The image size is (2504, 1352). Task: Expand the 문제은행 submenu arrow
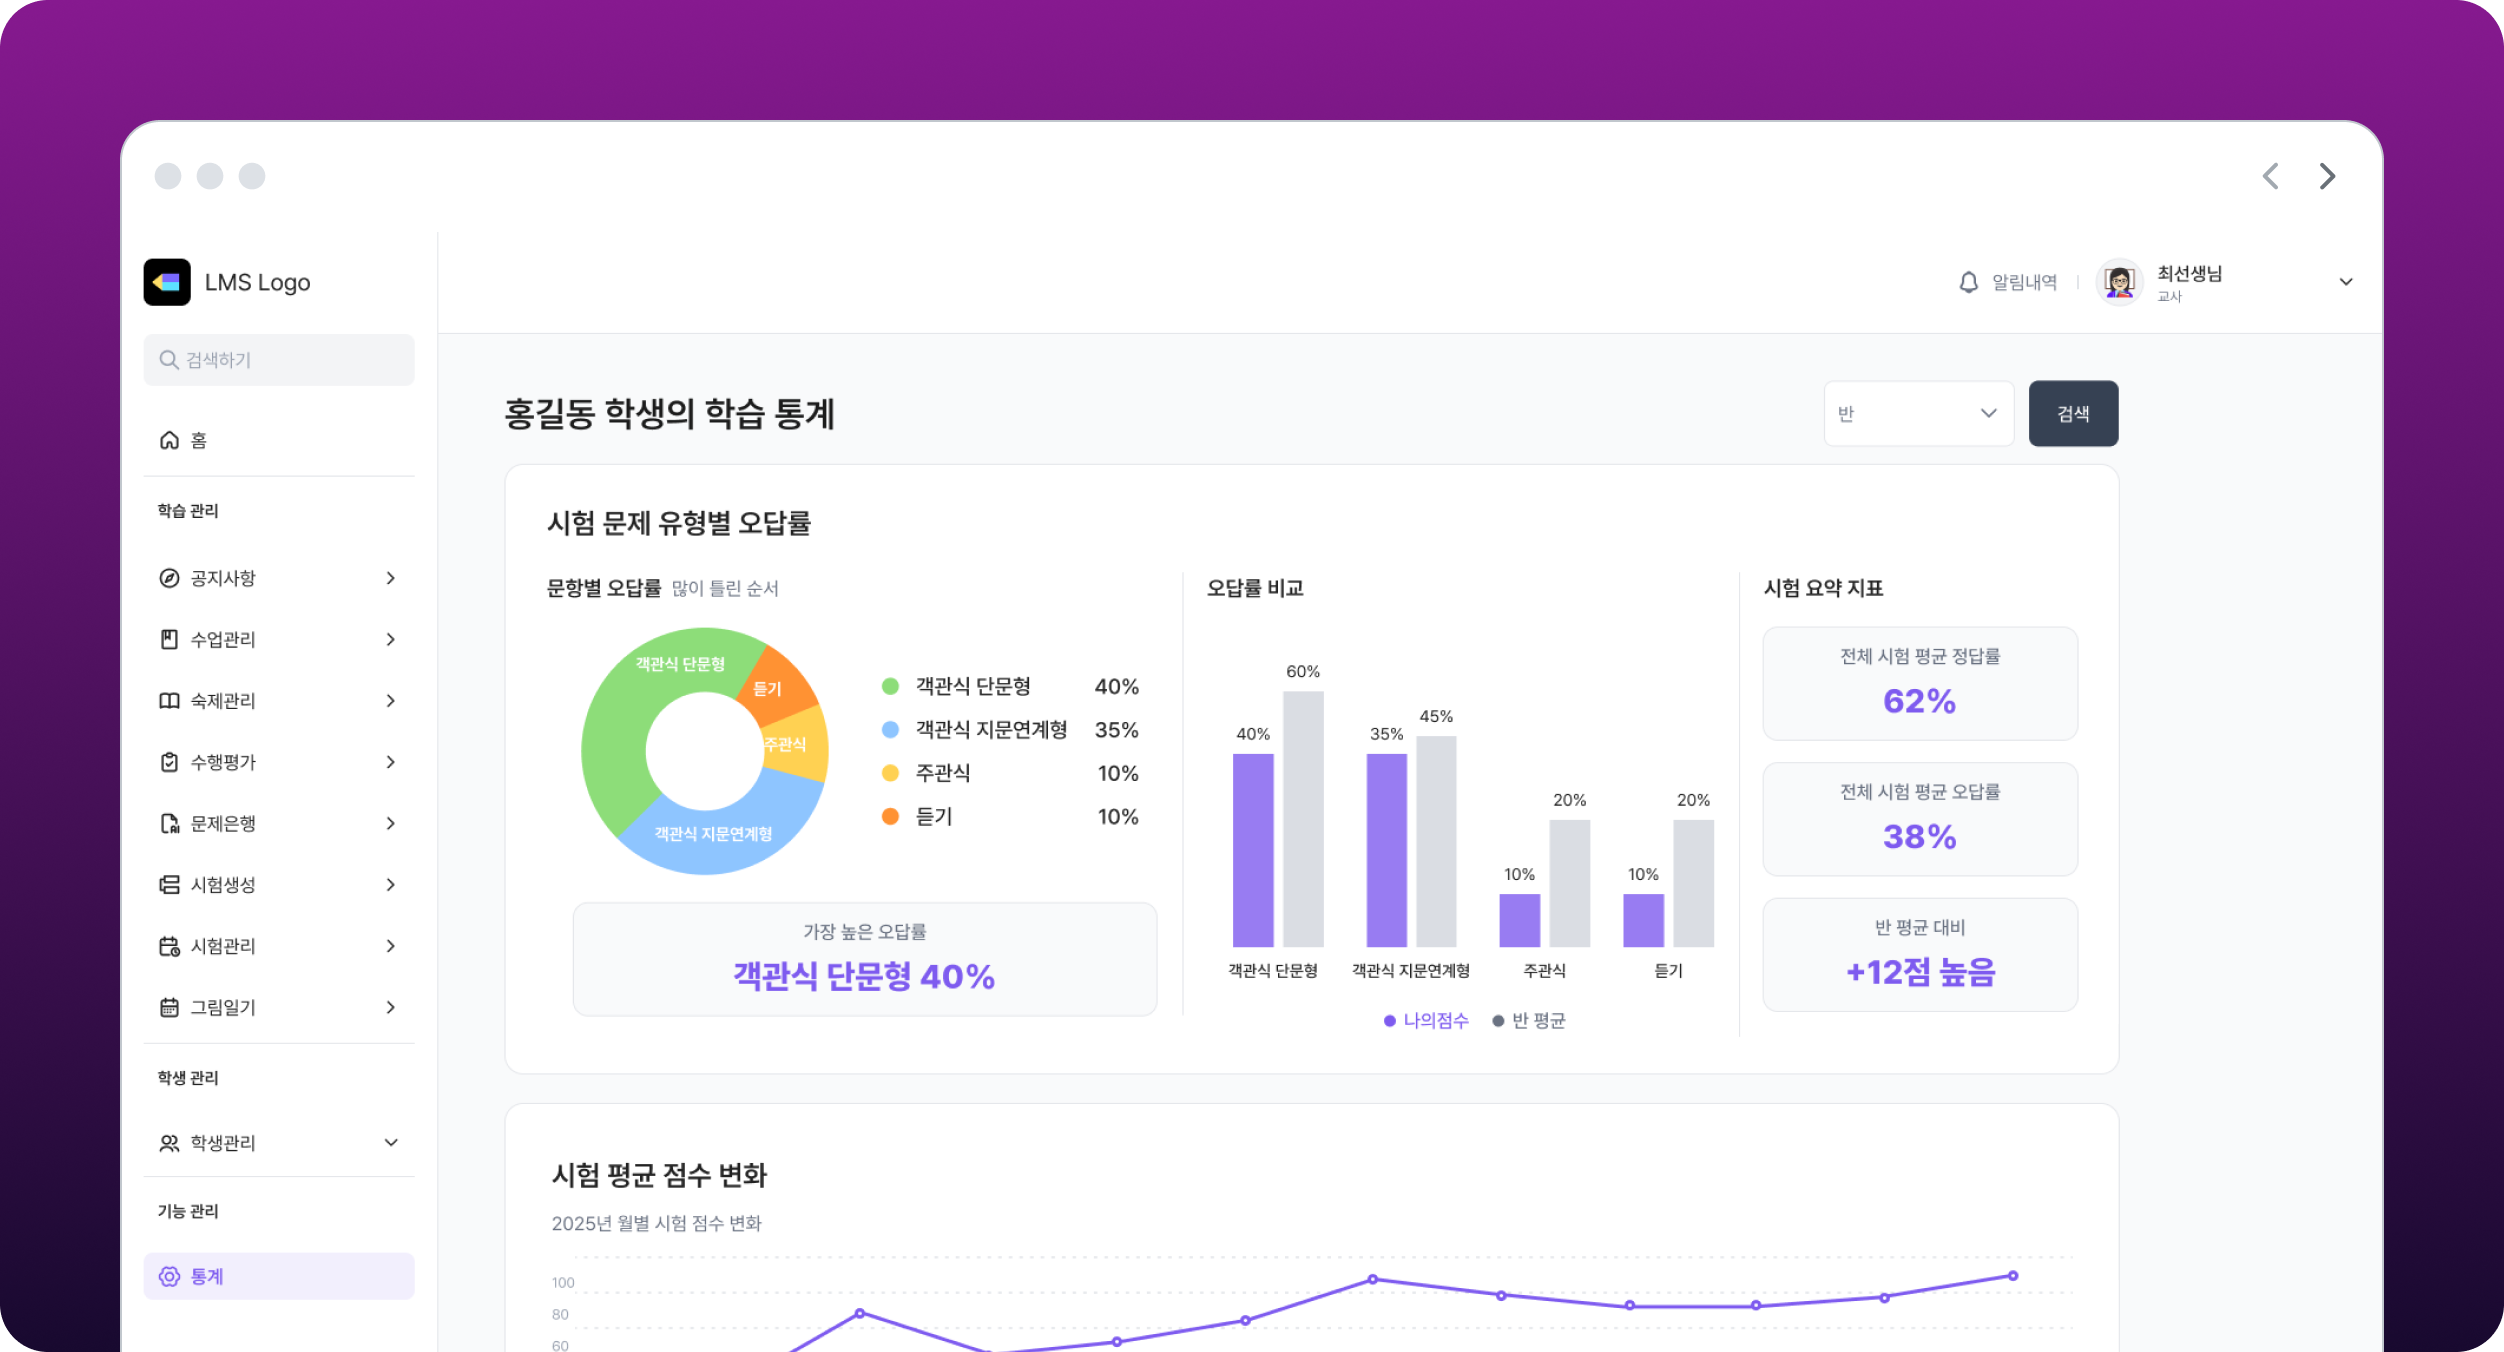coord(391,823)
